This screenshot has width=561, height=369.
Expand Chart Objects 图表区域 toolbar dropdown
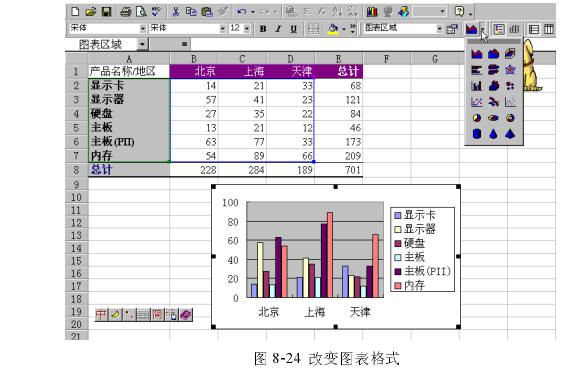440,29
